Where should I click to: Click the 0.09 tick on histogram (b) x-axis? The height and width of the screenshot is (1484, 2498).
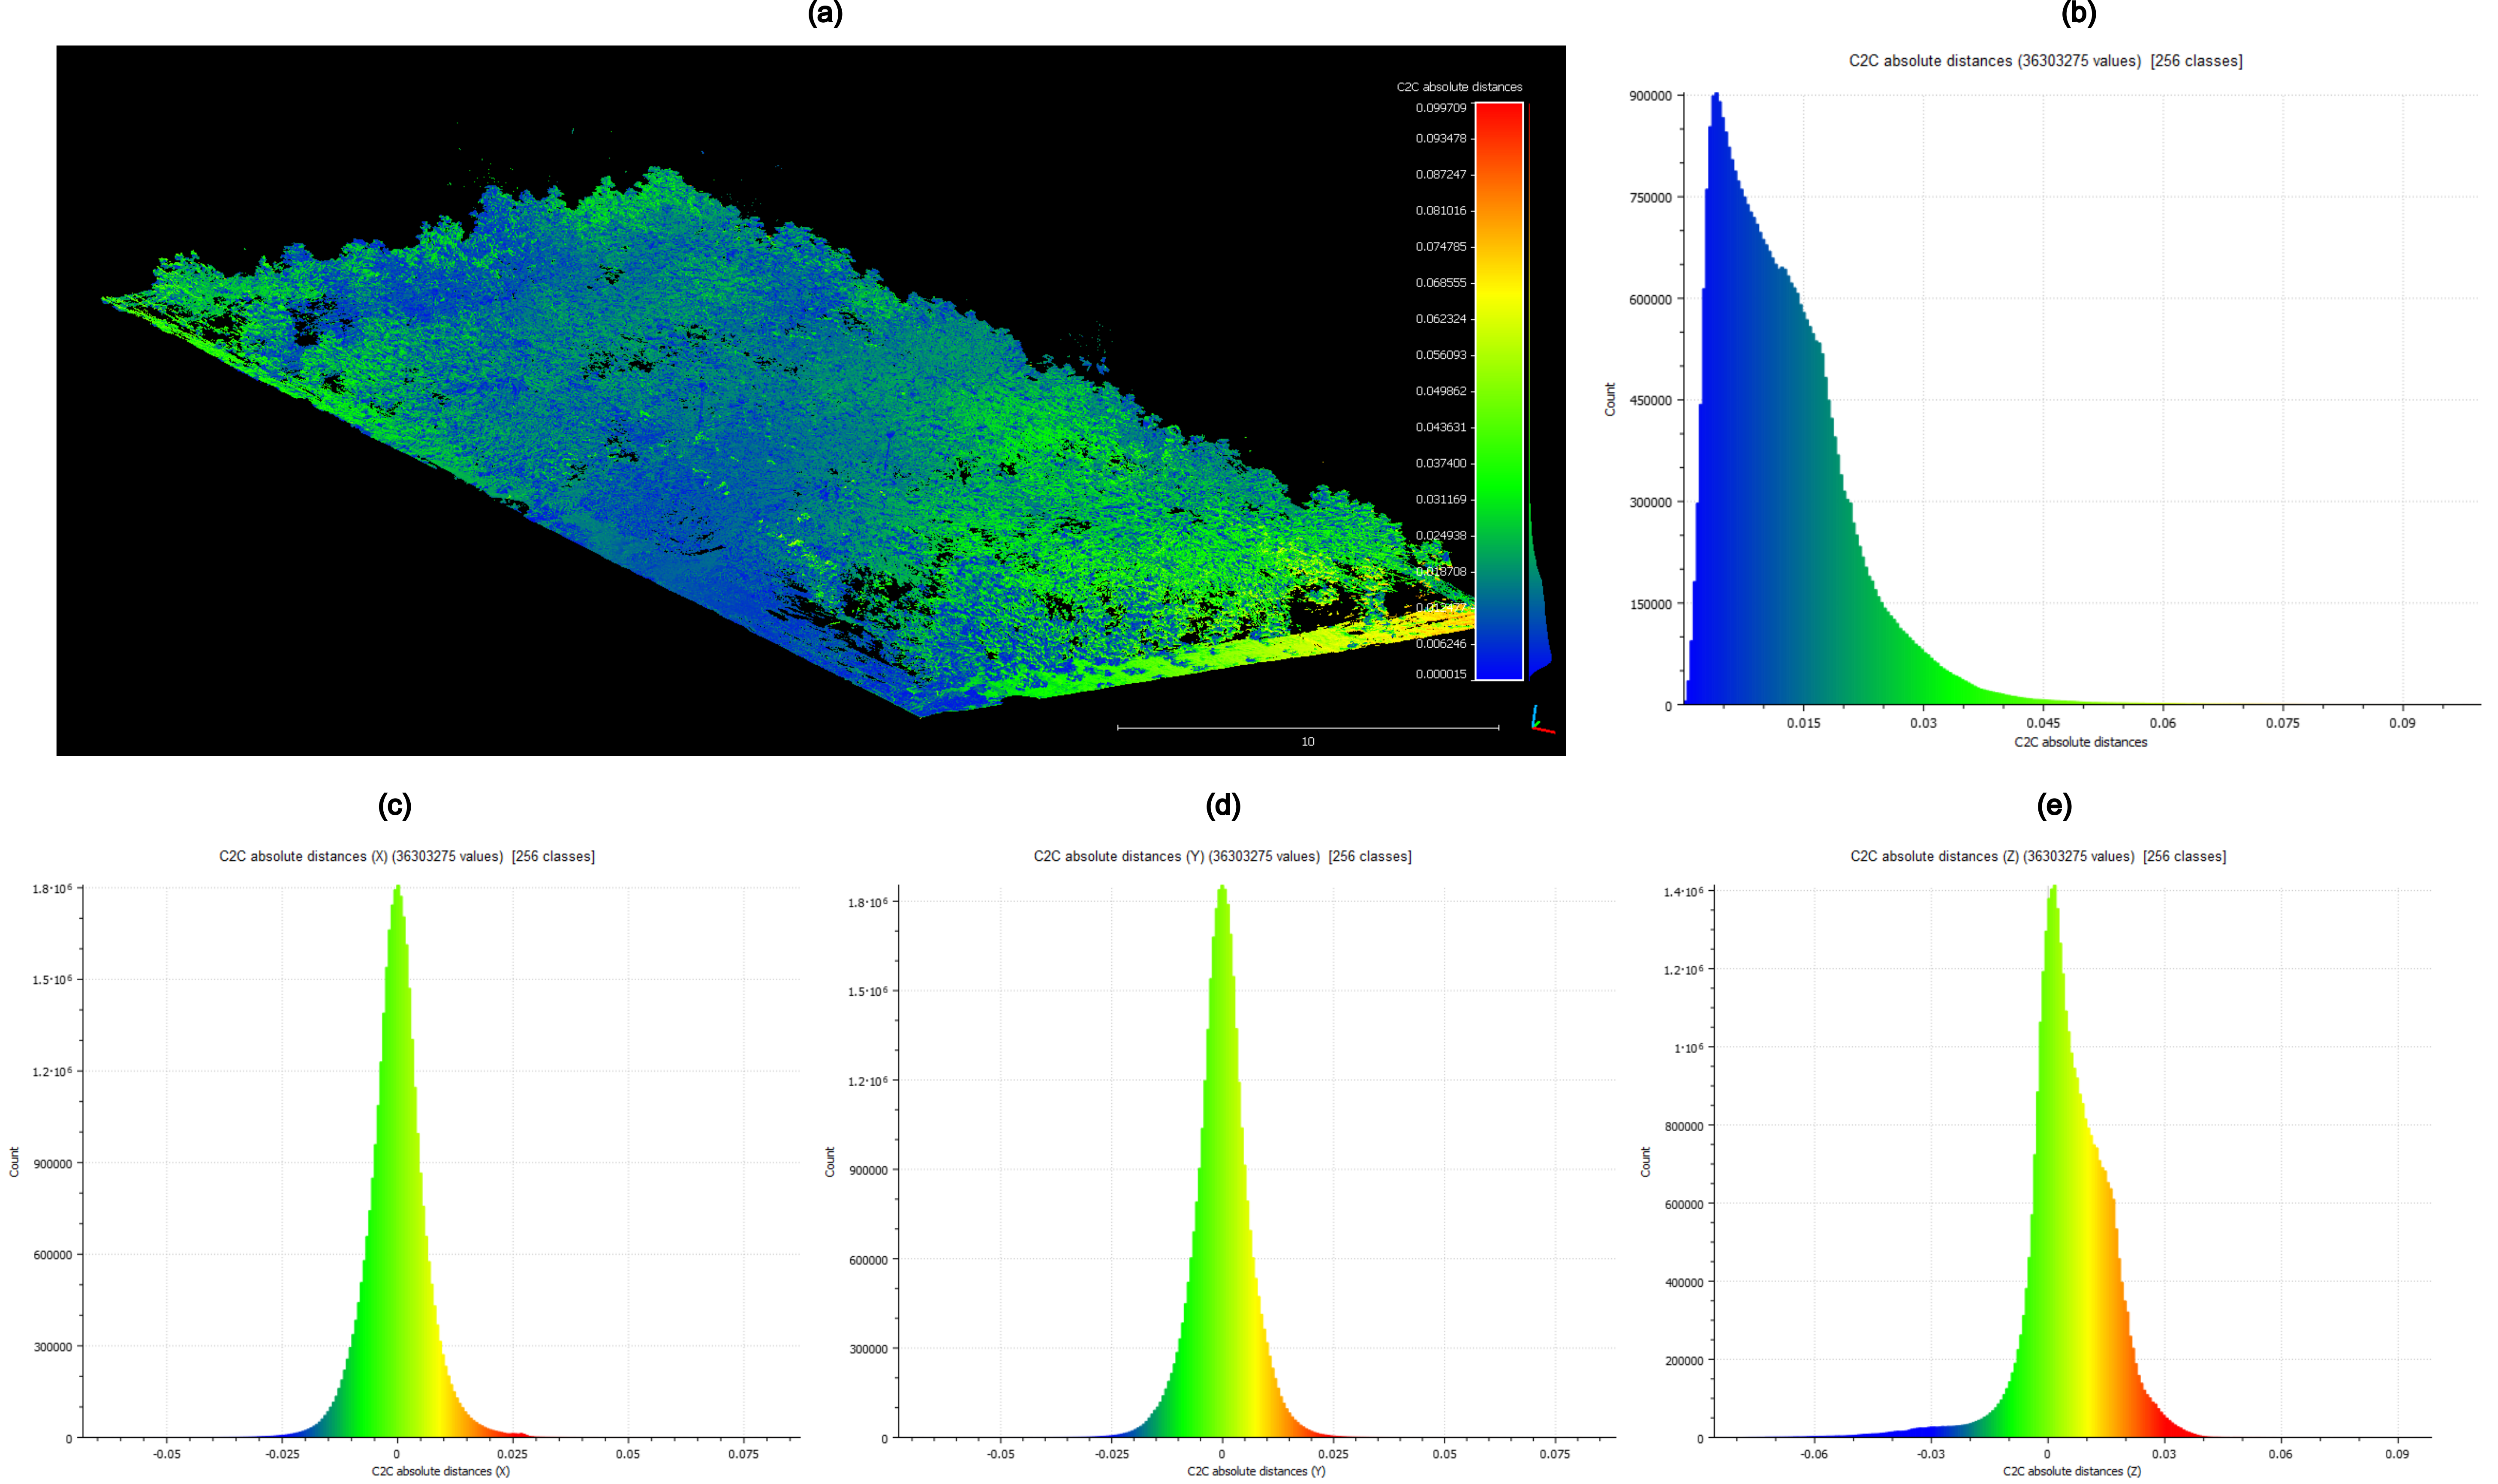click(2402, 723)
